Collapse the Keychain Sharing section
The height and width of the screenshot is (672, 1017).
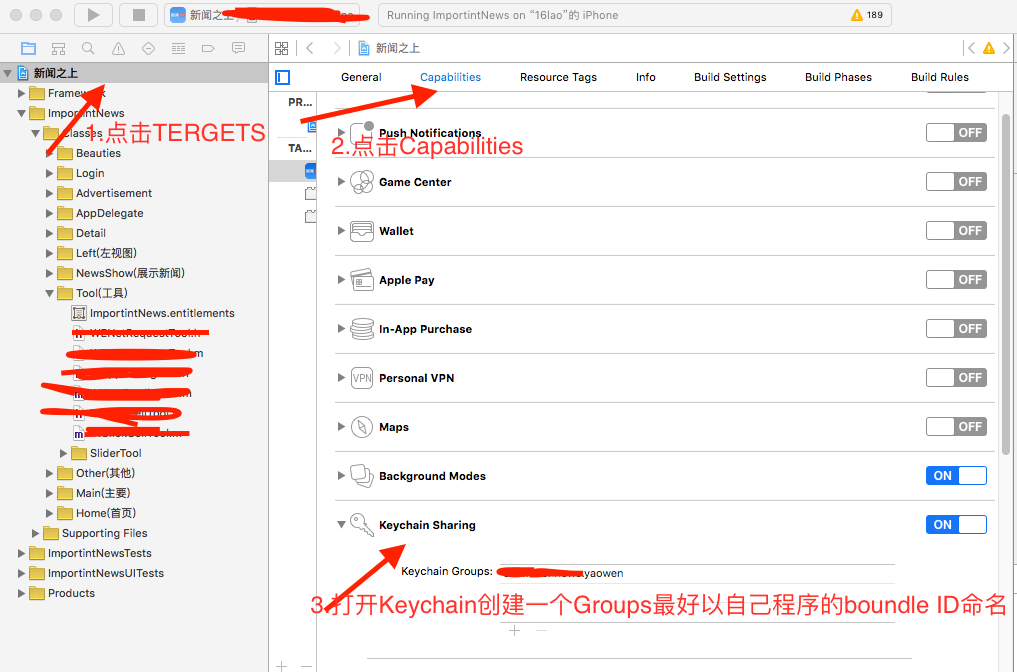click(341, 525)
